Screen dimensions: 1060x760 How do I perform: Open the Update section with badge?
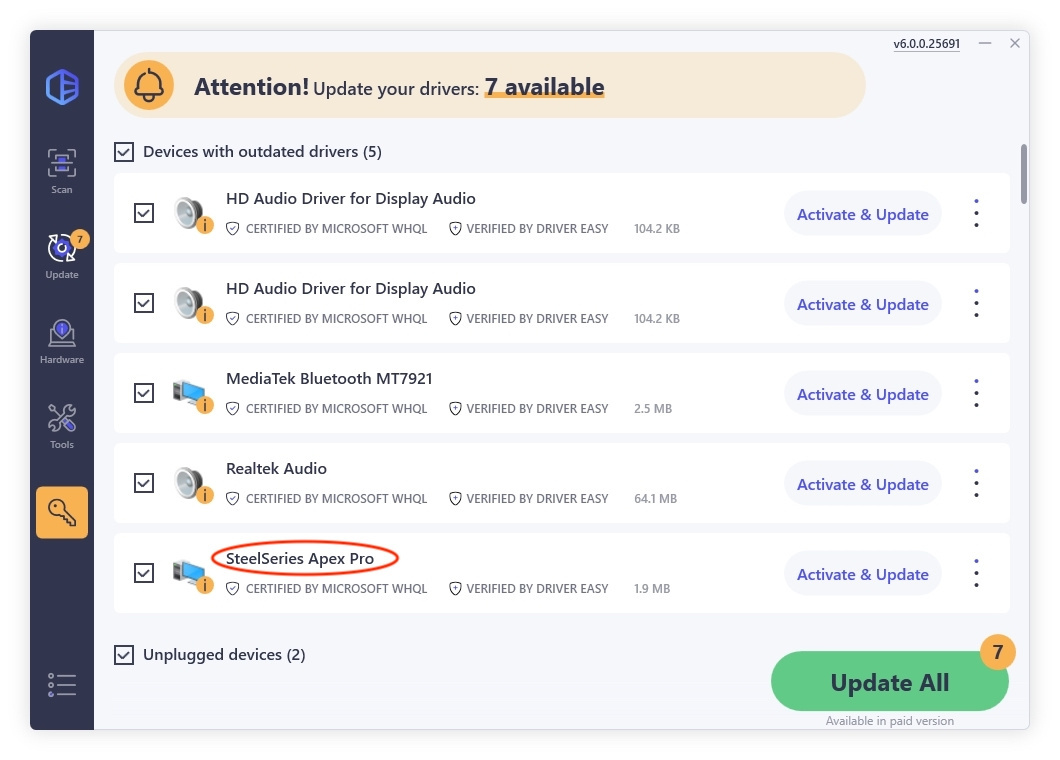click(62, 256)
